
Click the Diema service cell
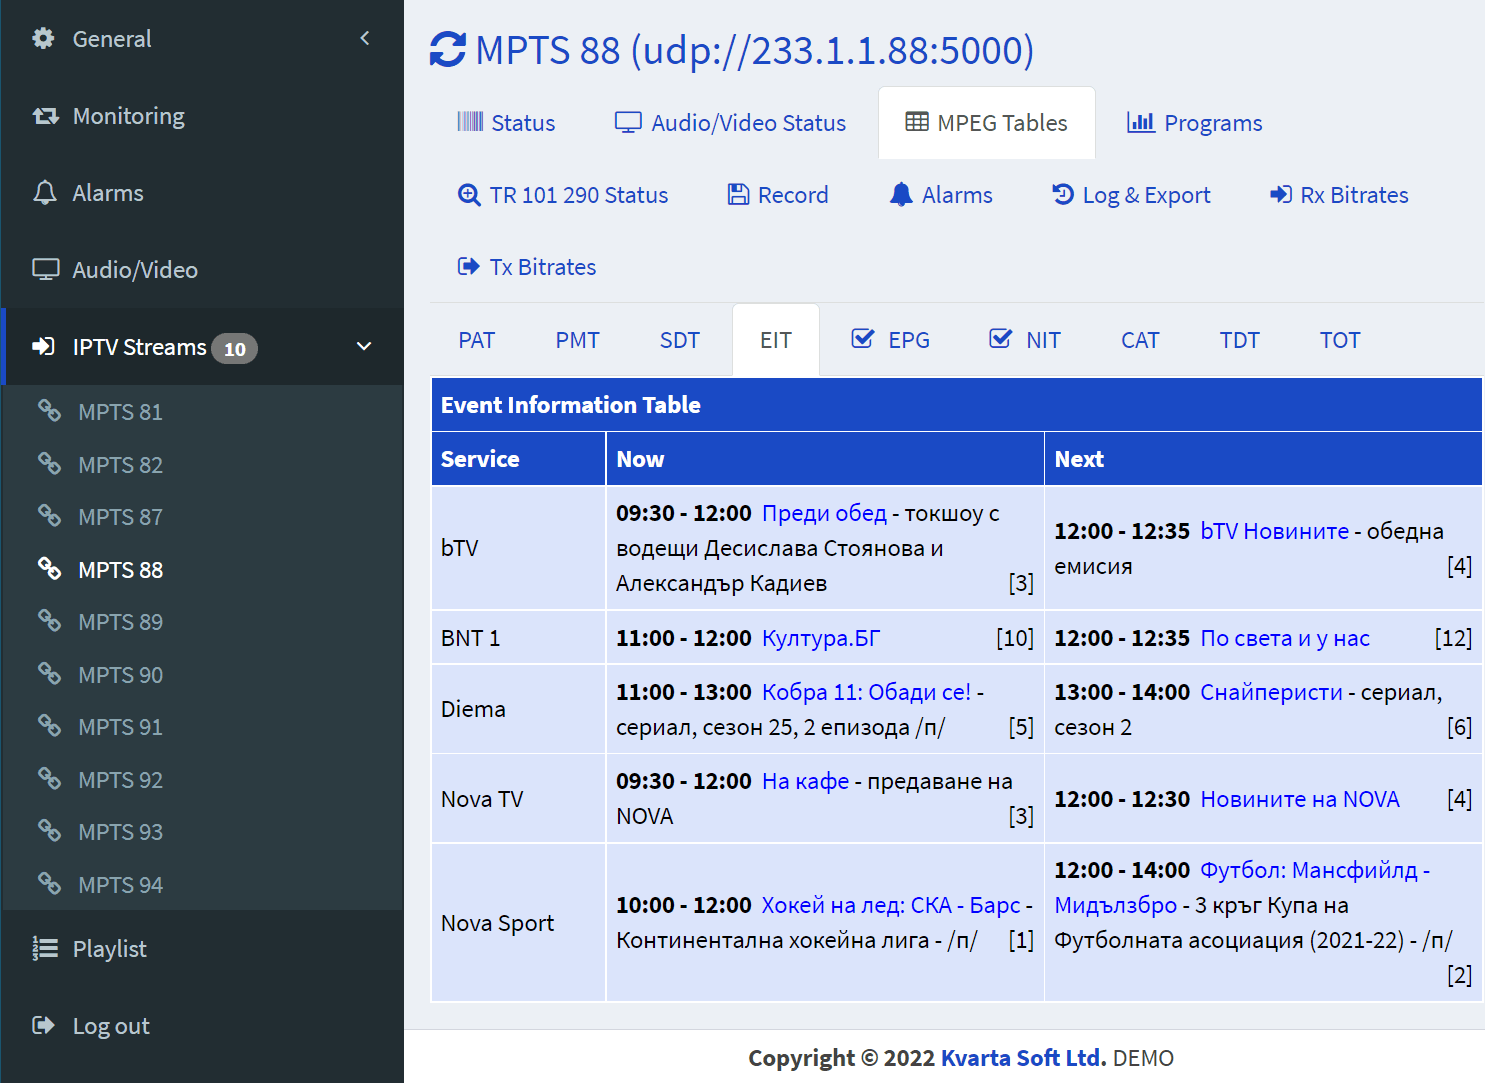click(518, 709)
